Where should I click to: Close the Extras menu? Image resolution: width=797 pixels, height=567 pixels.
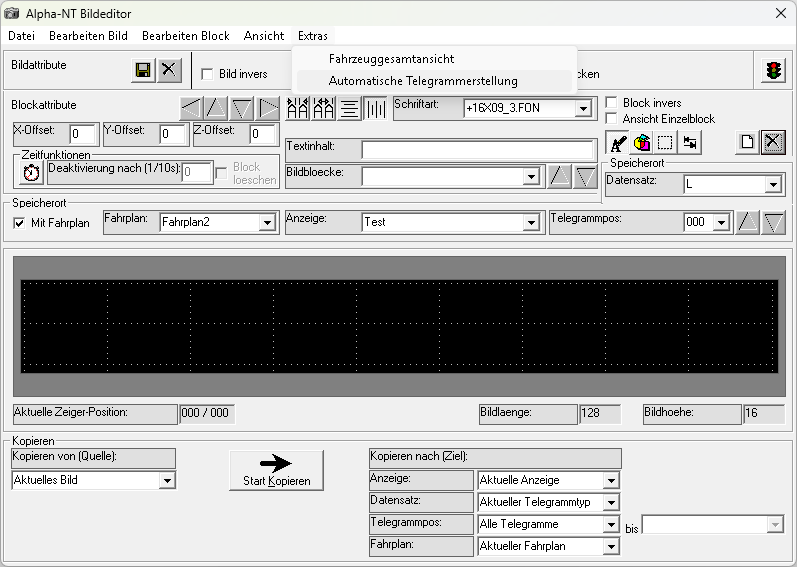click(313, 36)
